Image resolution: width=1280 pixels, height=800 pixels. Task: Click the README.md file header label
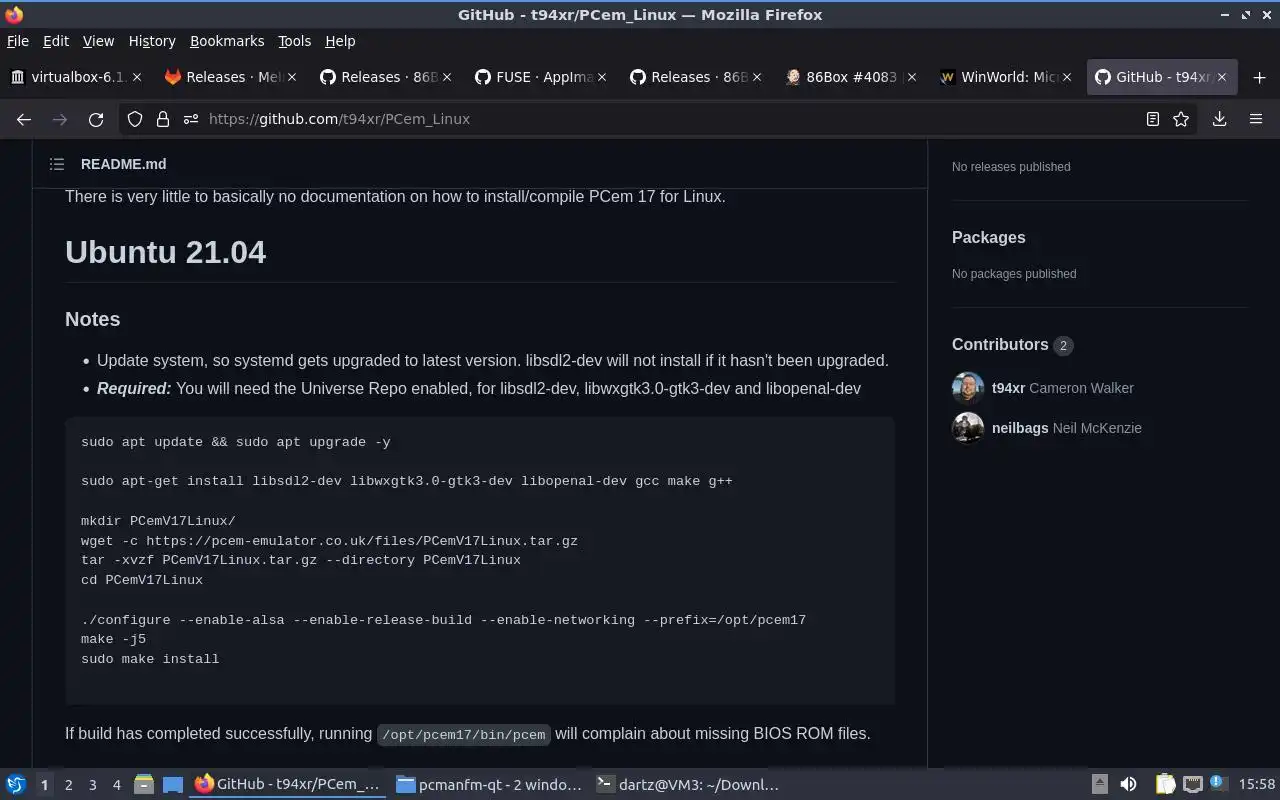(x=123, y=164)
